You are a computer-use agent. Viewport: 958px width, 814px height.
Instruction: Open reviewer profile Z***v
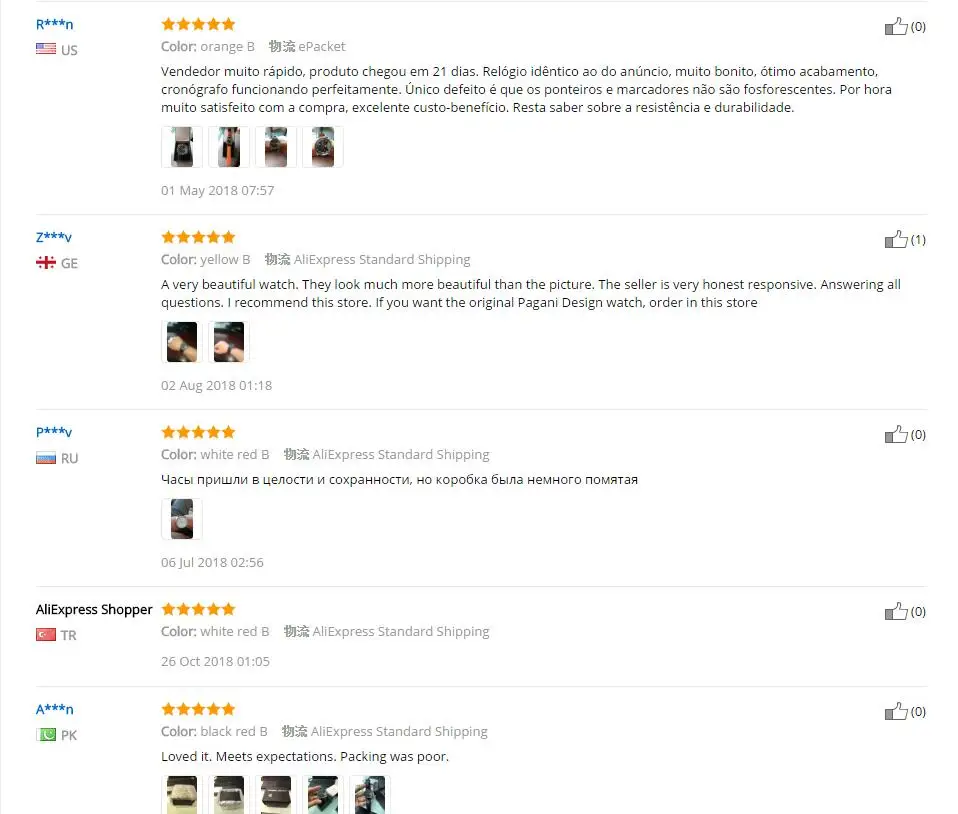(54, 237)
